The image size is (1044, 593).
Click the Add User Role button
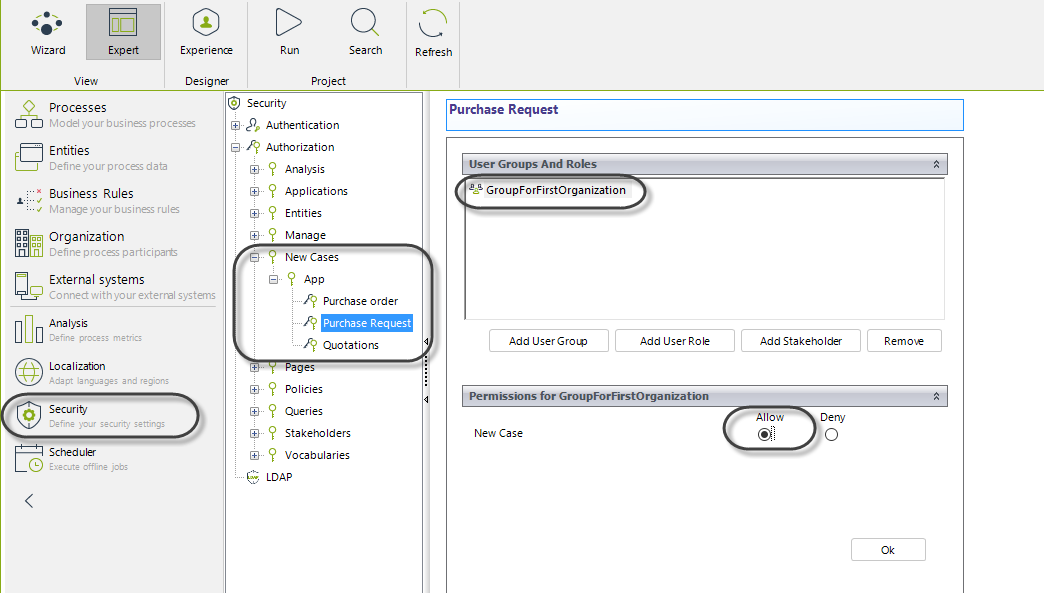pos(674,341)
